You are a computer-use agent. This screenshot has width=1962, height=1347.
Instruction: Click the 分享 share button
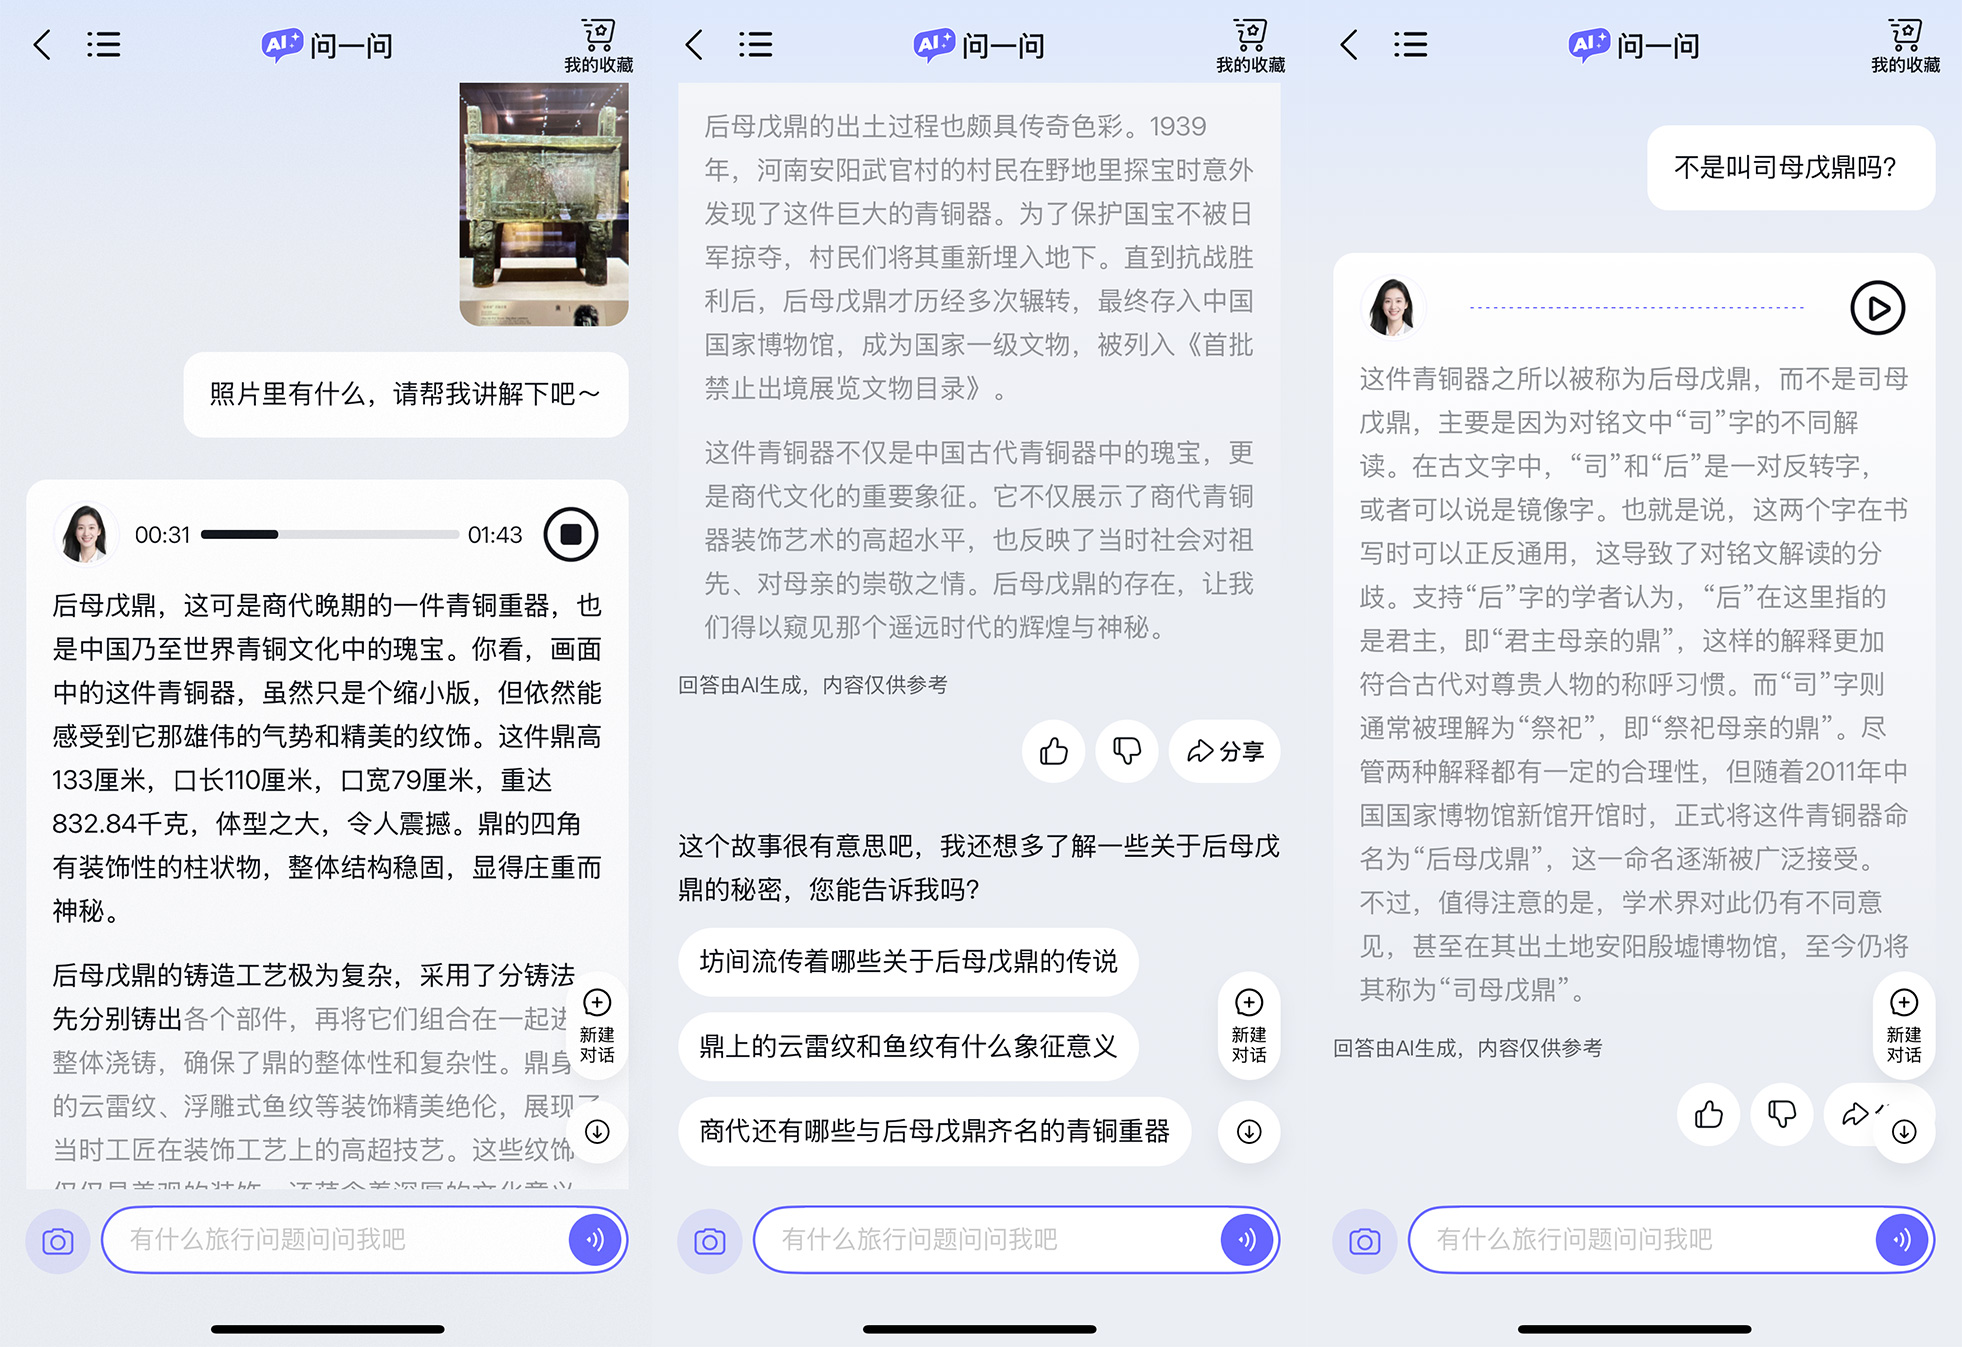tap(1225, 751)
